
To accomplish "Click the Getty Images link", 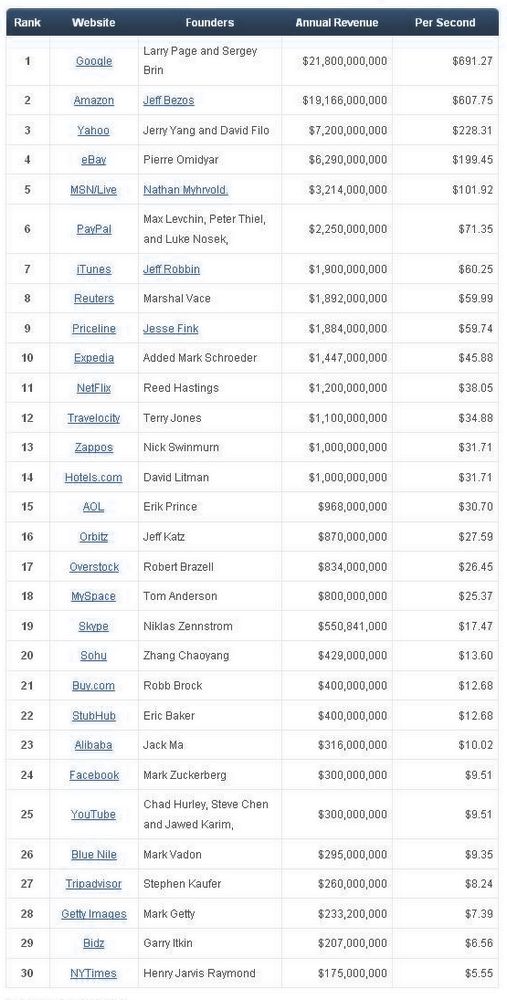I will pyautogui.click(x=94, y=914).
